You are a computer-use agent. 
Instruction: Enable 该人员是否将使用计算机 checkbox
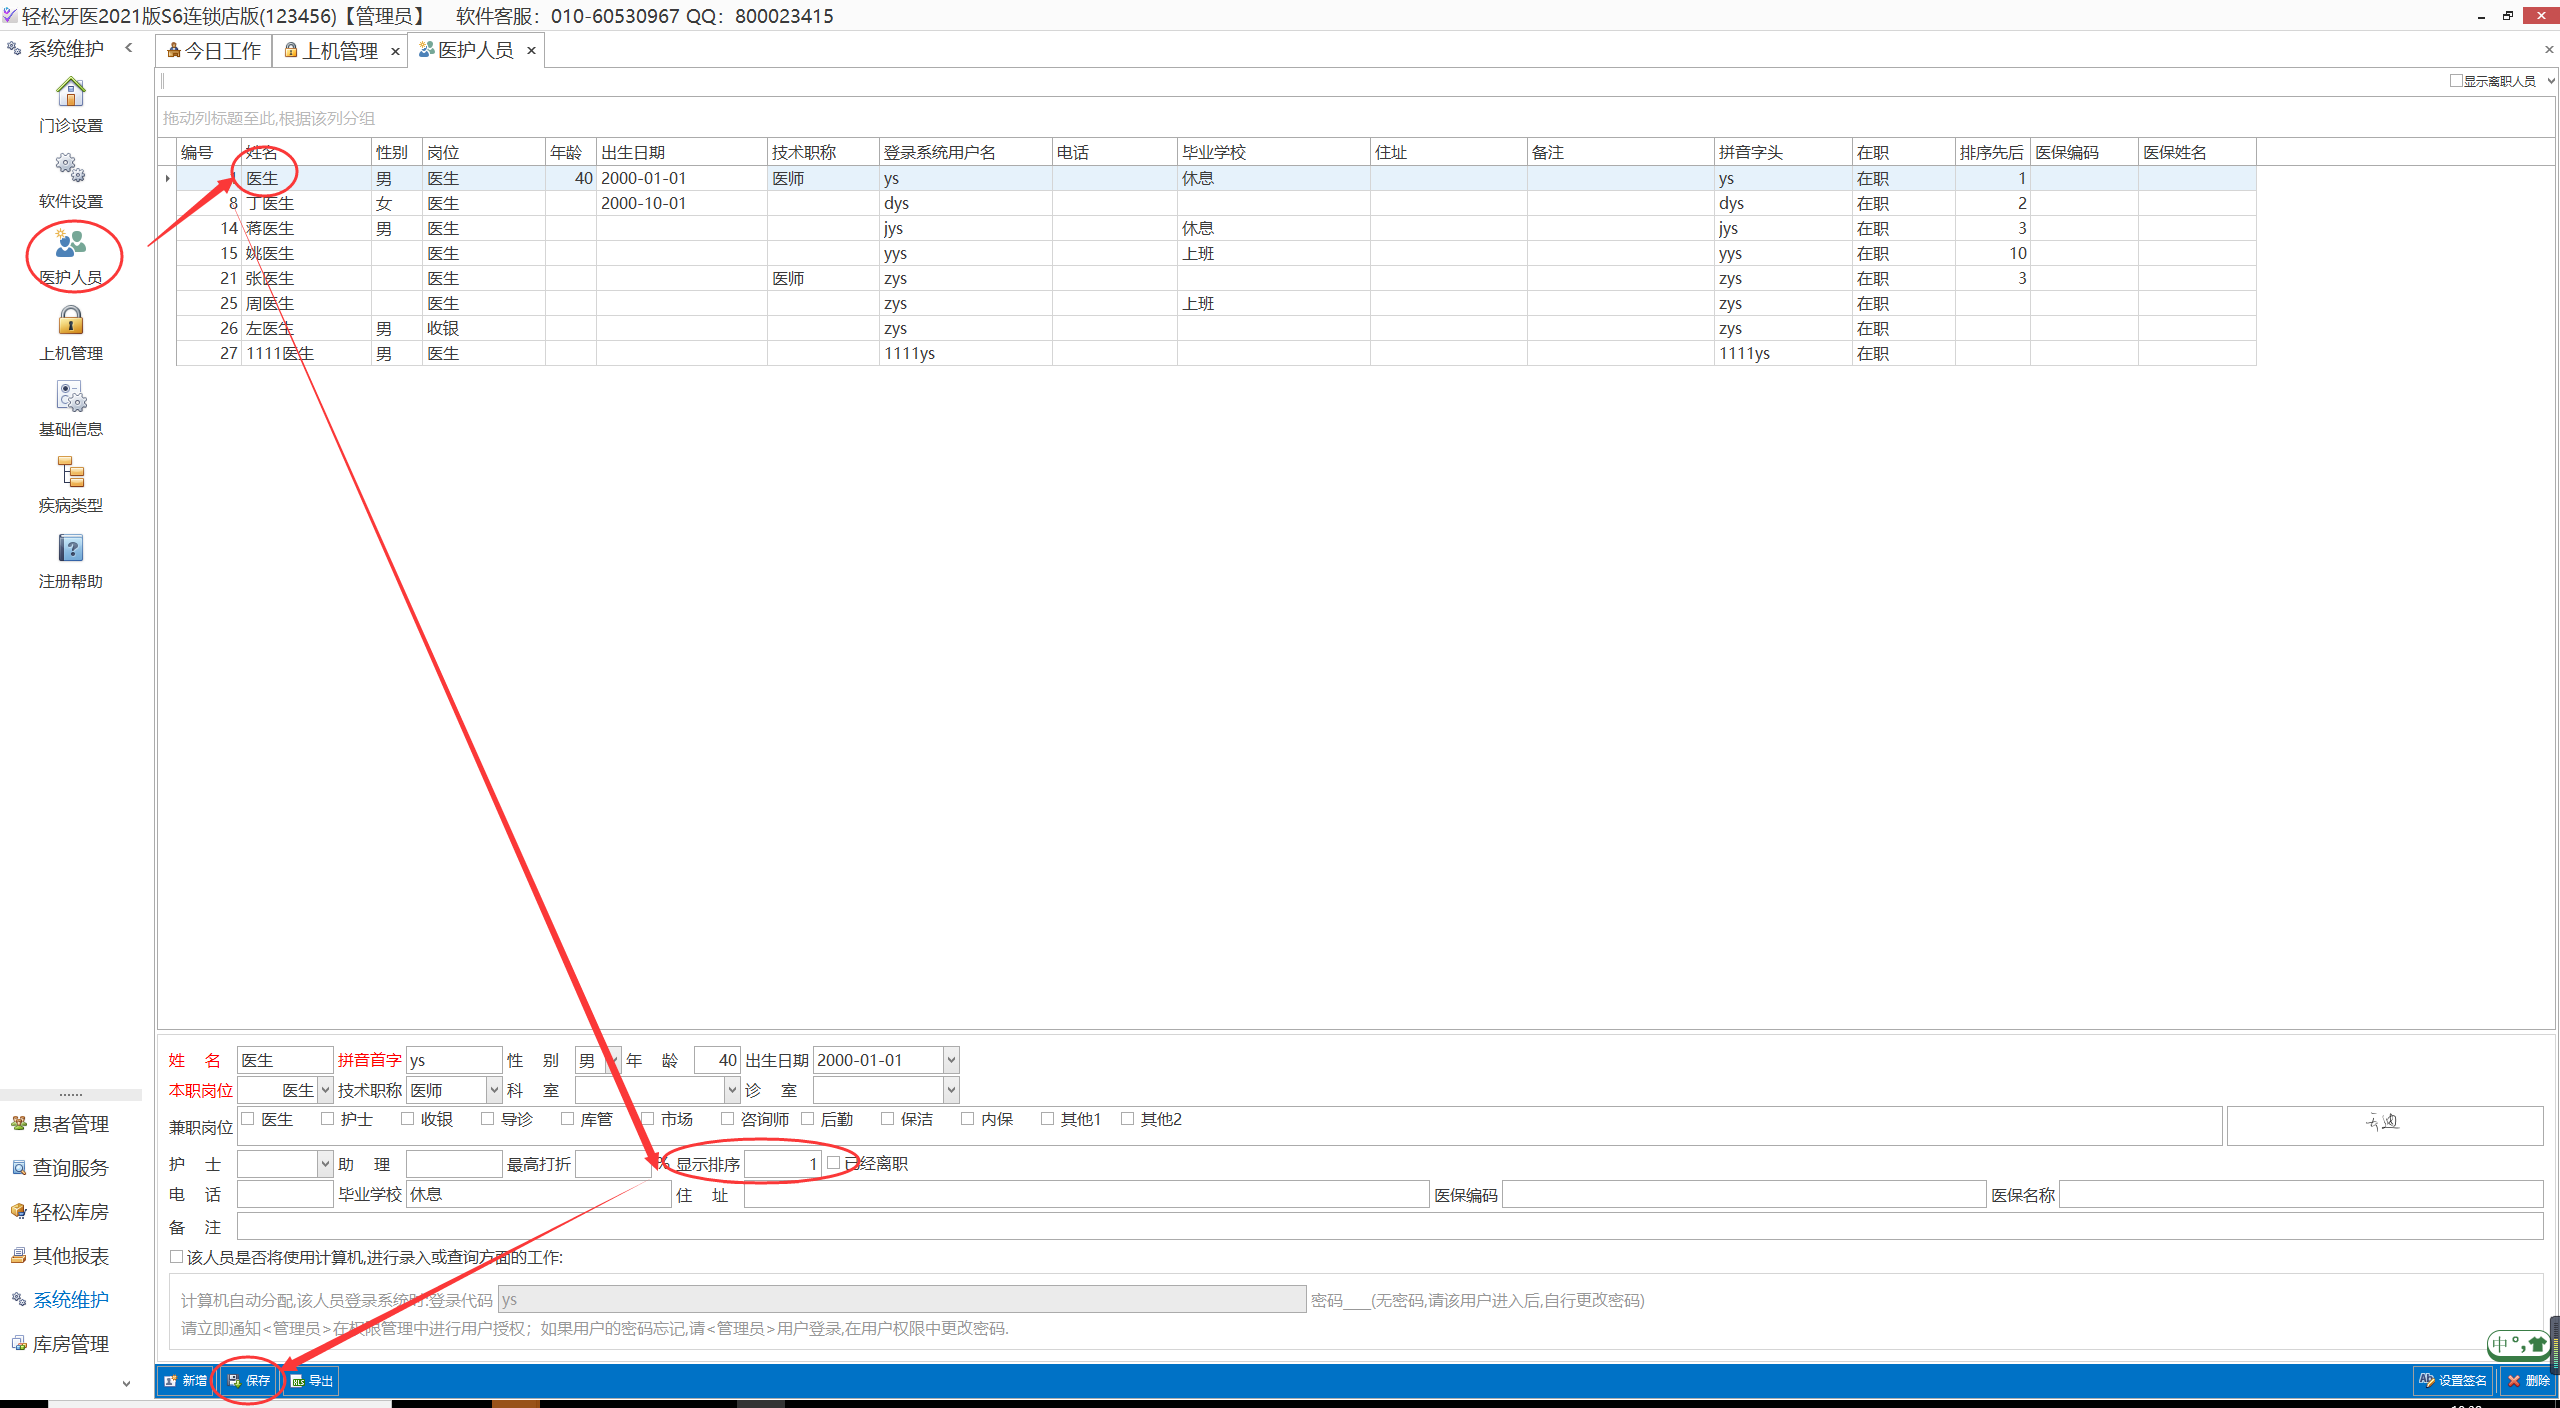tap(176, 1257)
